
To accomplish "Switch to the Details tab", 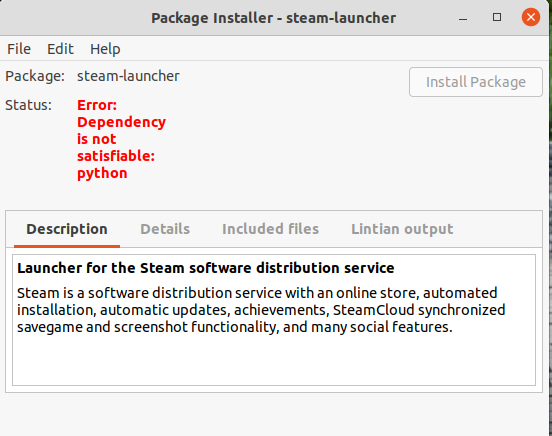I will click(165, 229).
